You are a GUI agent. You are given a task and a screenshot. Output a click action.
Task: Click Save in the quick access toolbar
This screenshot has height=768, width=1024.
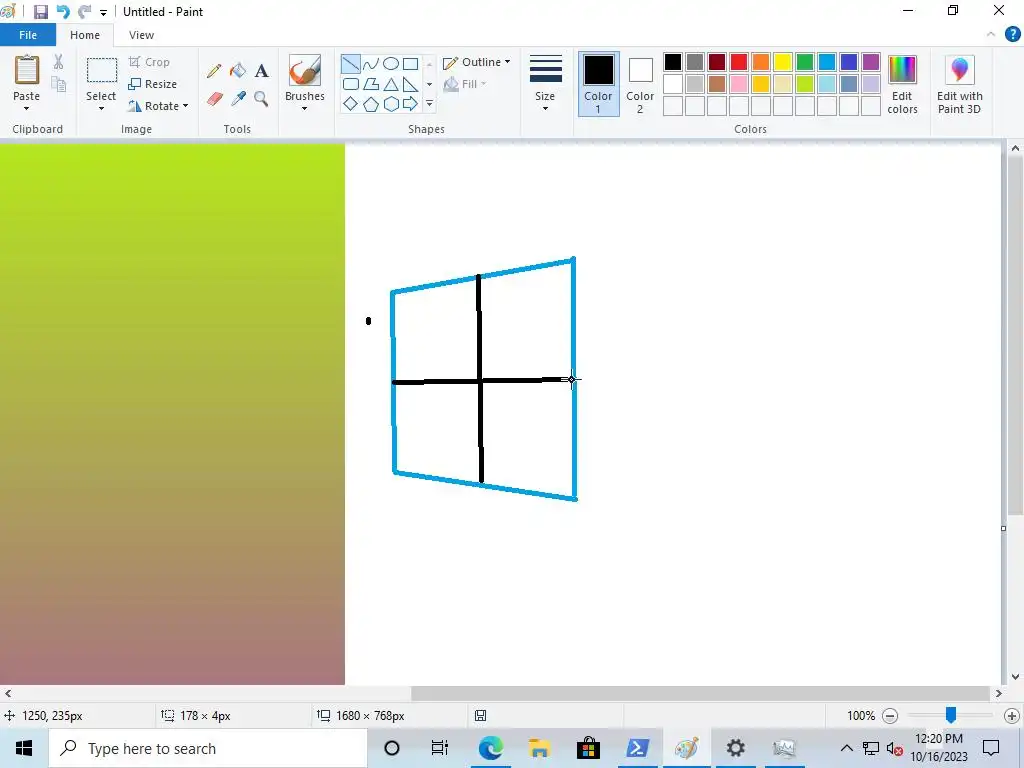[x=40, y=12]
